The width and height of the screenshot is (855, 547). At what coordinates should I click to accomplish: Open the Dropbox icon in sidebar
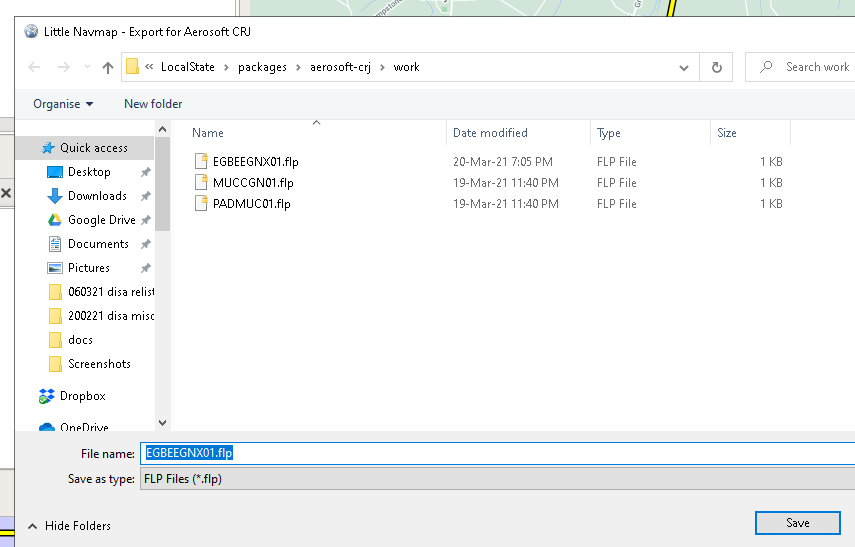click(47, 396)
